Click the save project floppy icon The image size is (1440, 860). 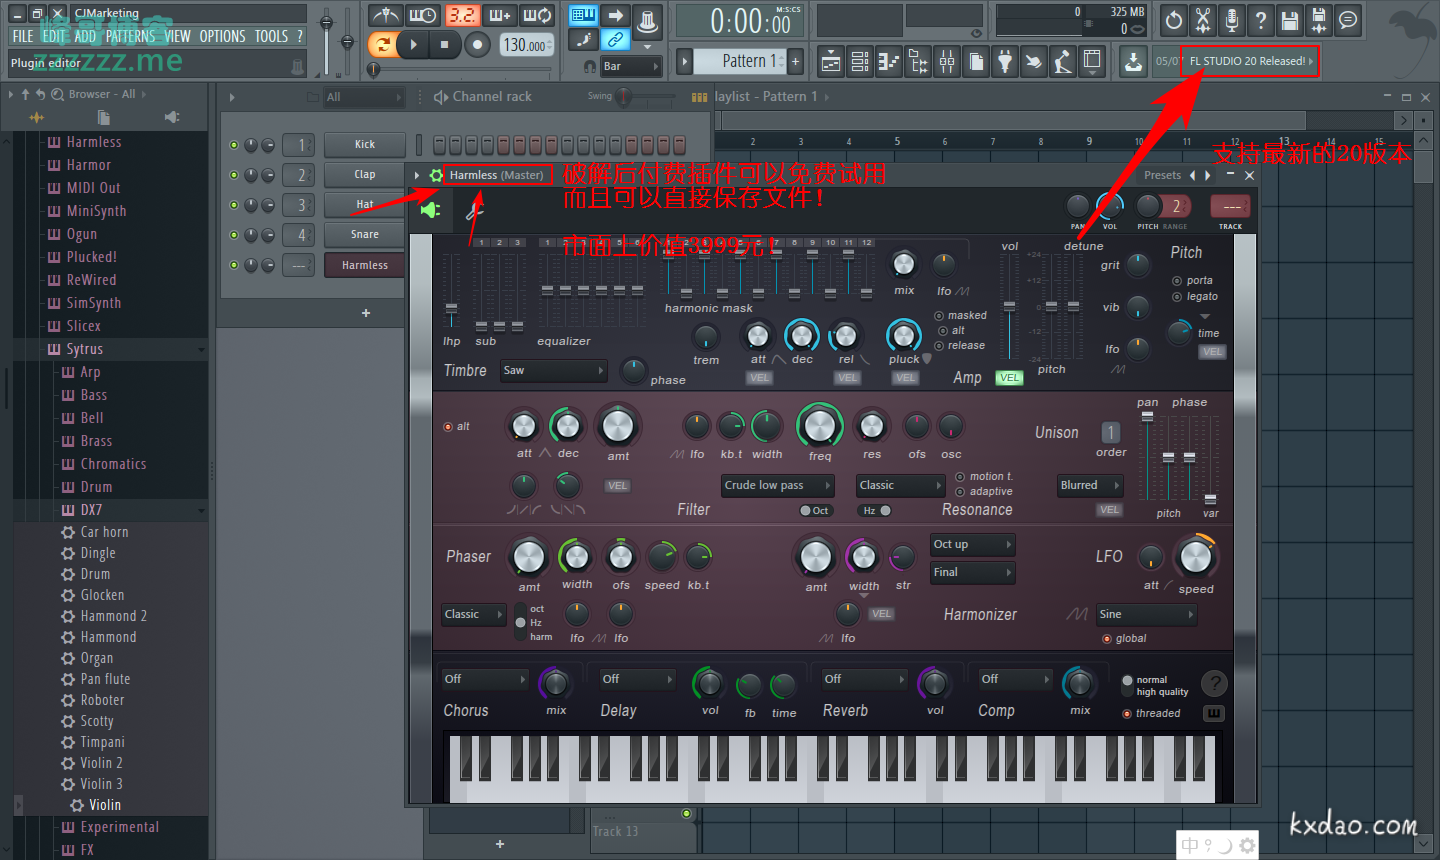click(1290, 19)
